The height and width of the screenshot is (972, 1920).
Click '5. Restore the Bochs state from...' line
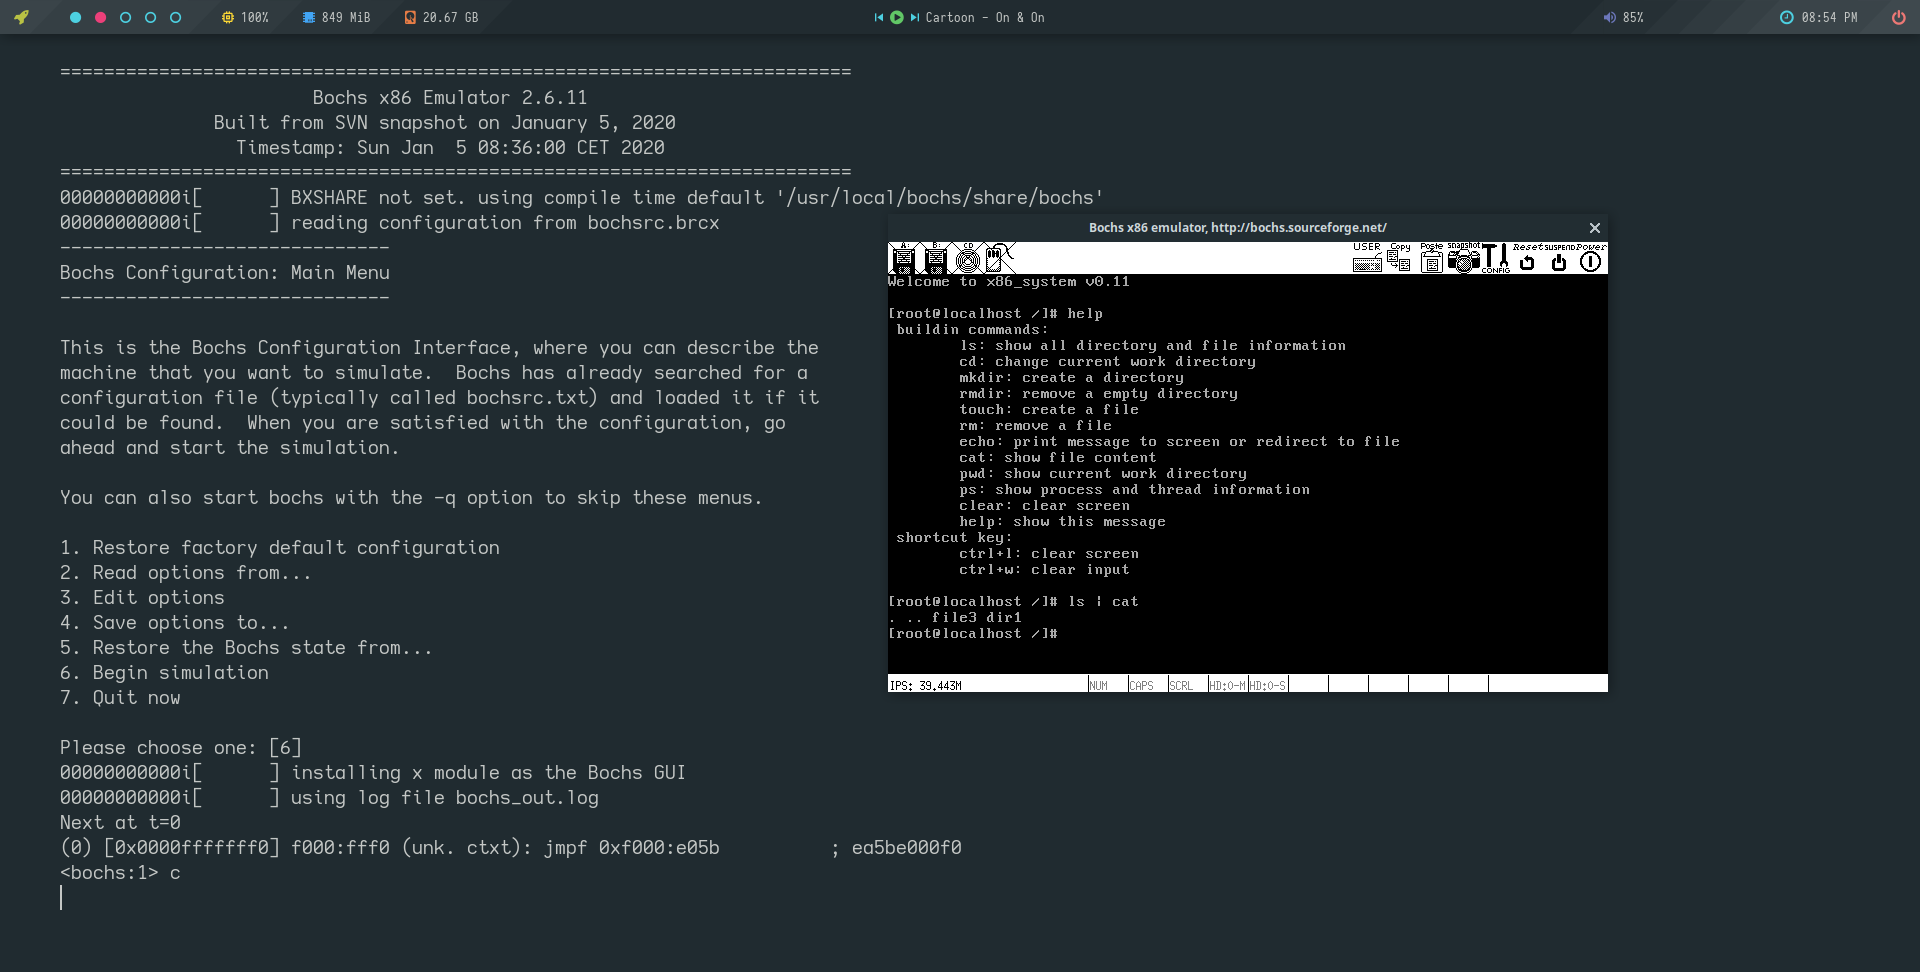(x=246, y=648)
